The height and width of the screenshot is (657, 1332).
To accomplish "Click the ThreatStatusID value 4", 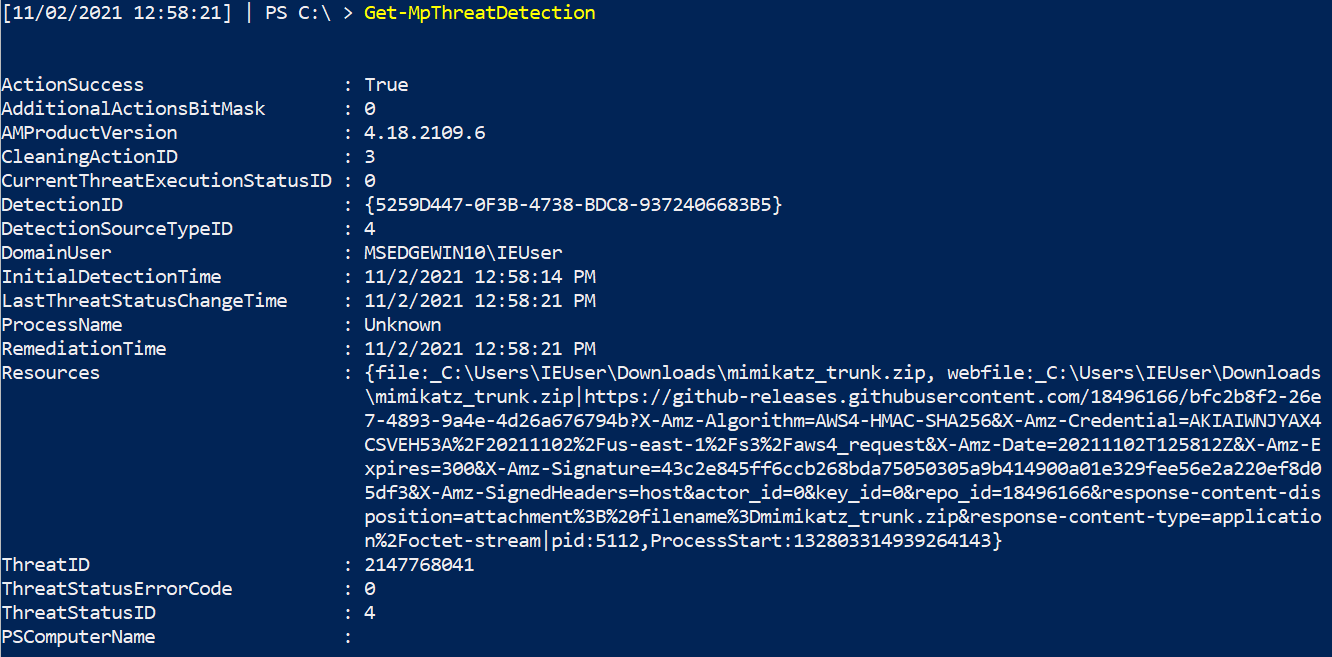I will point(370,613).
